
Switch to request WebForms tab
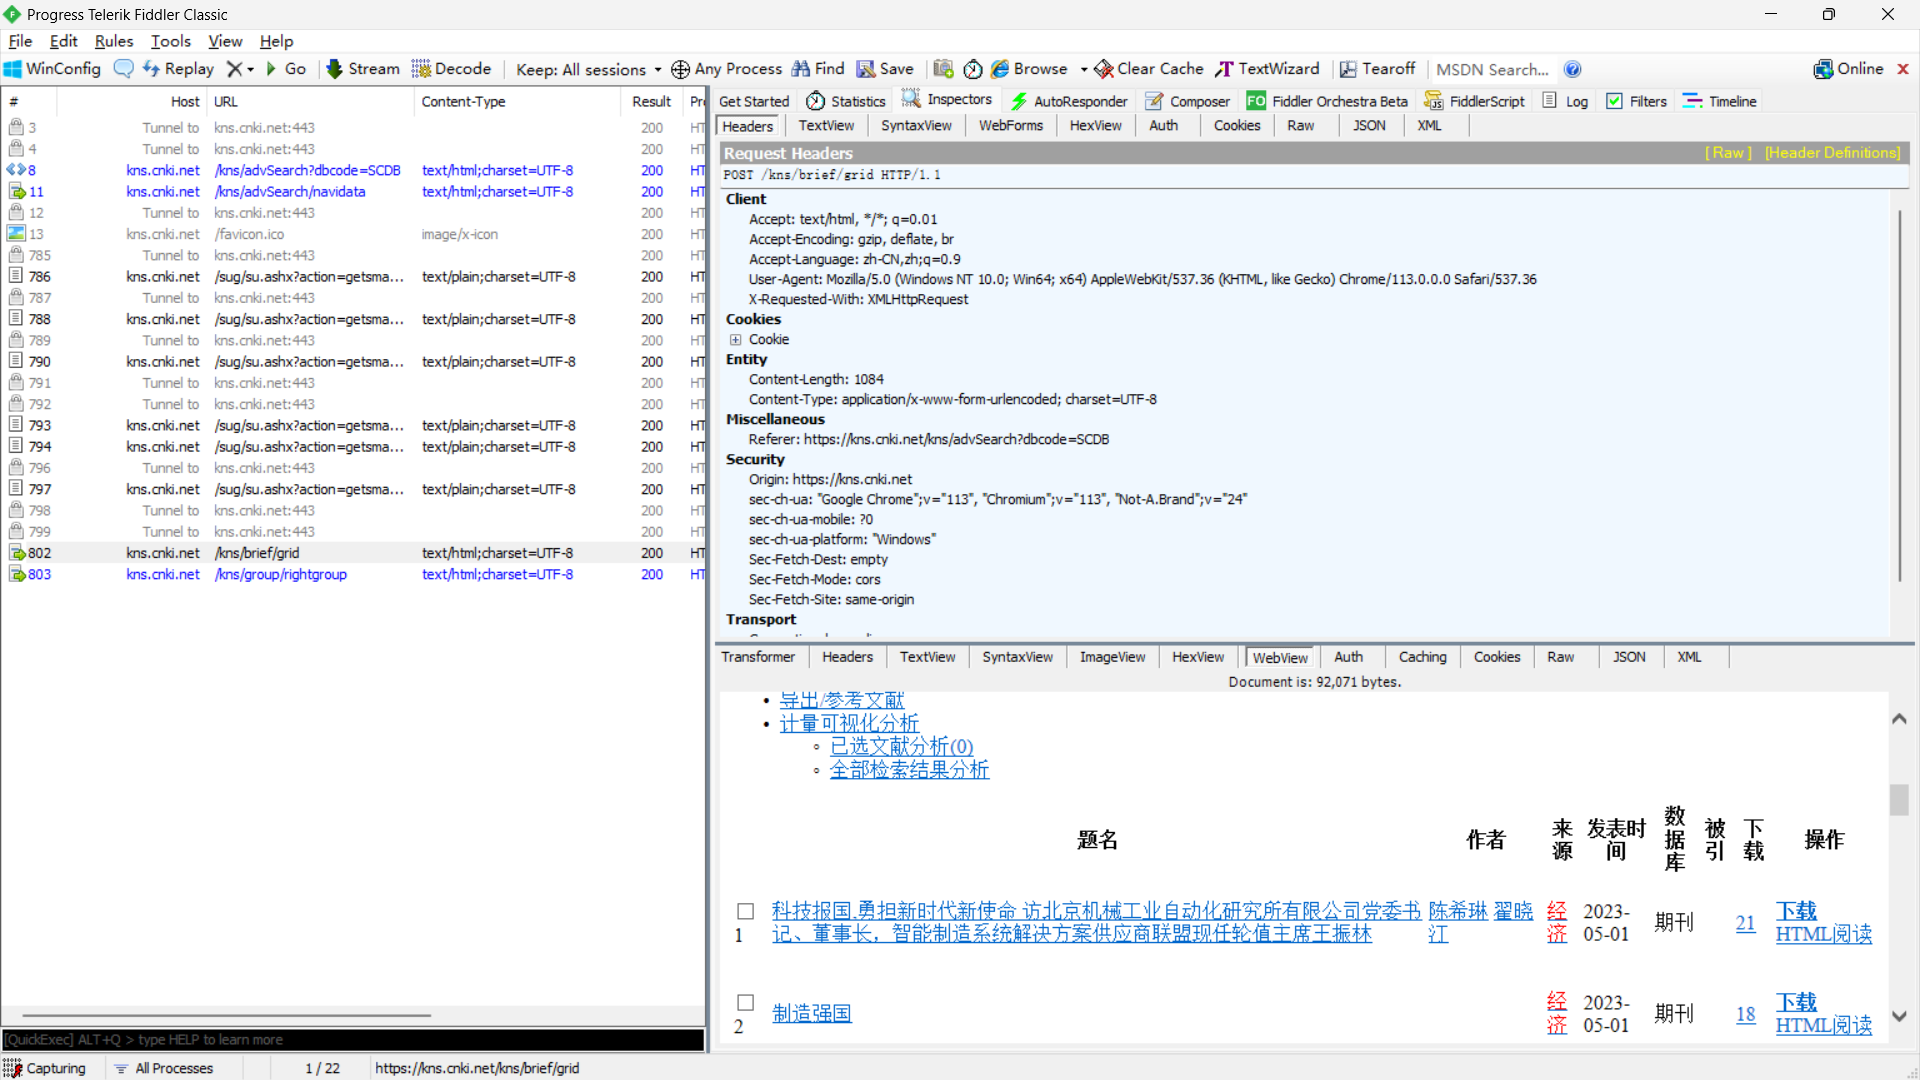point(1010,125)
